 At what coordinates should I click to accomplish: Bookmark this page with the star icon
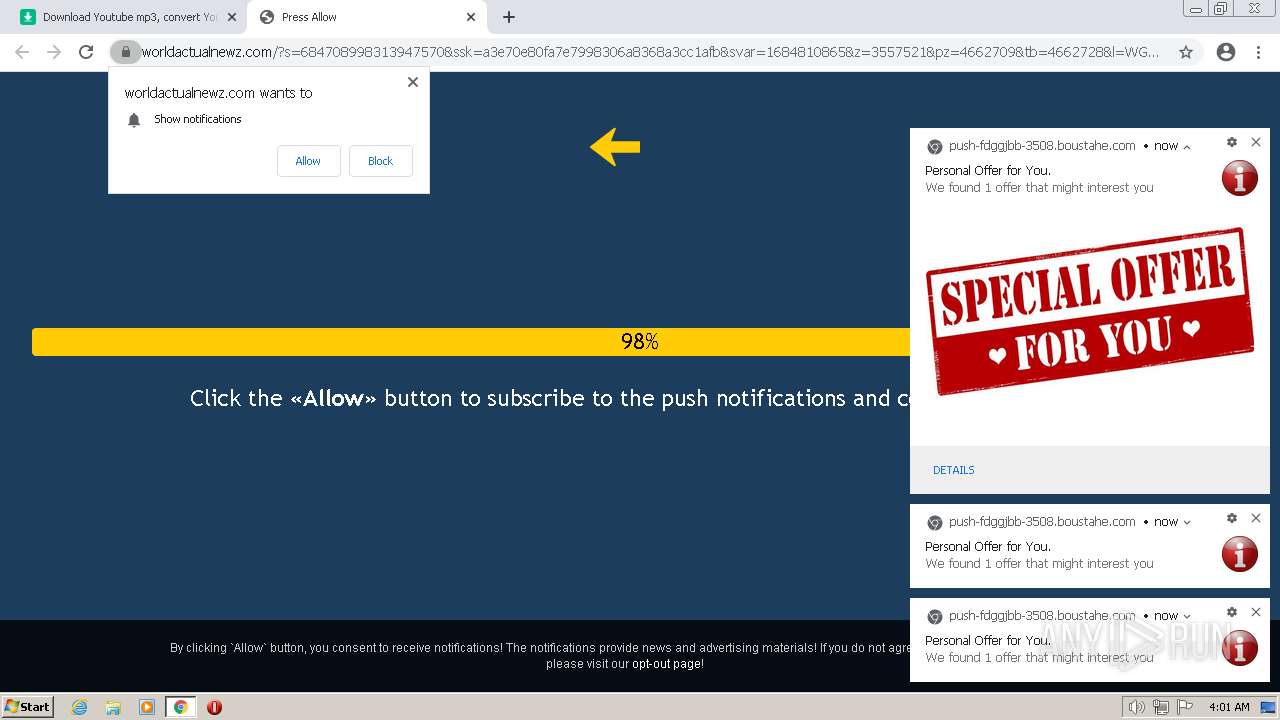coord(1186,52)
